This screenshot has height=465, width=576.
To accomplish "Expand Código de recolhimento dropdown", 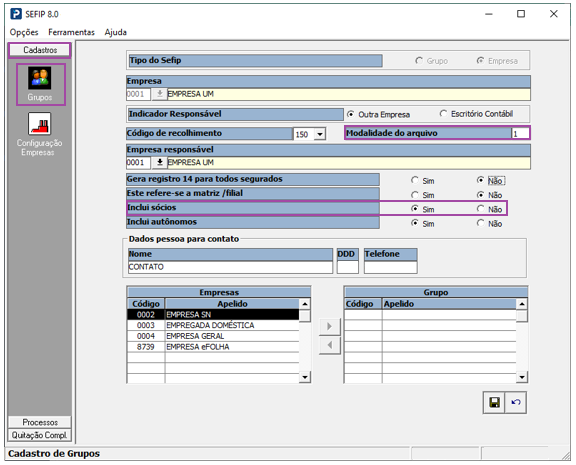I will click(x=320, y=134).
